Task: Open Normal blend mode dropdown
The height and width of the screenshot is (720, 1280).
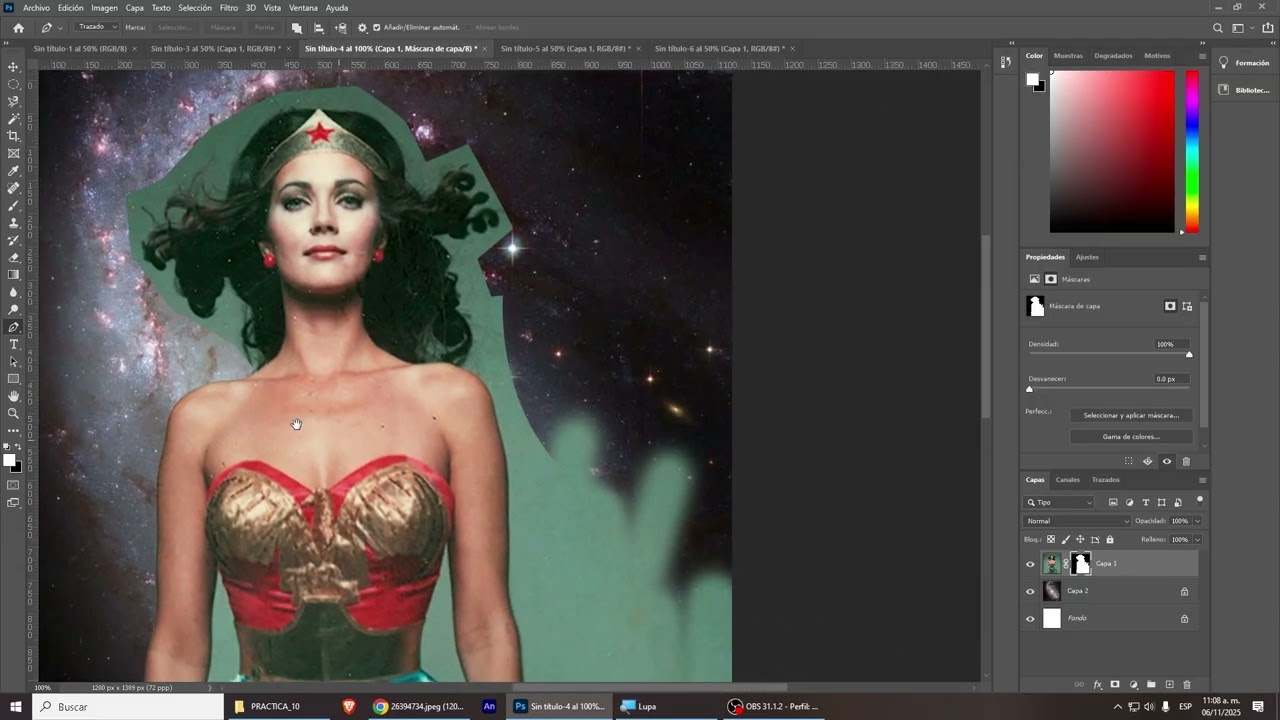Action: [x=1077, y=521]
